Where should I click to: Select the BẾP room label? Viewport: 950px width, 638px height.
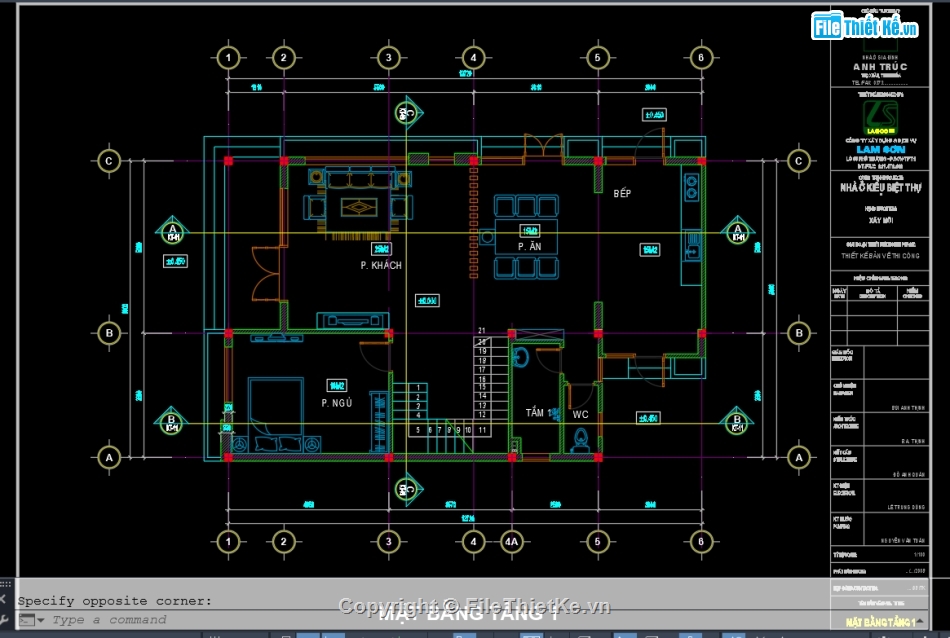coord(622,193)
